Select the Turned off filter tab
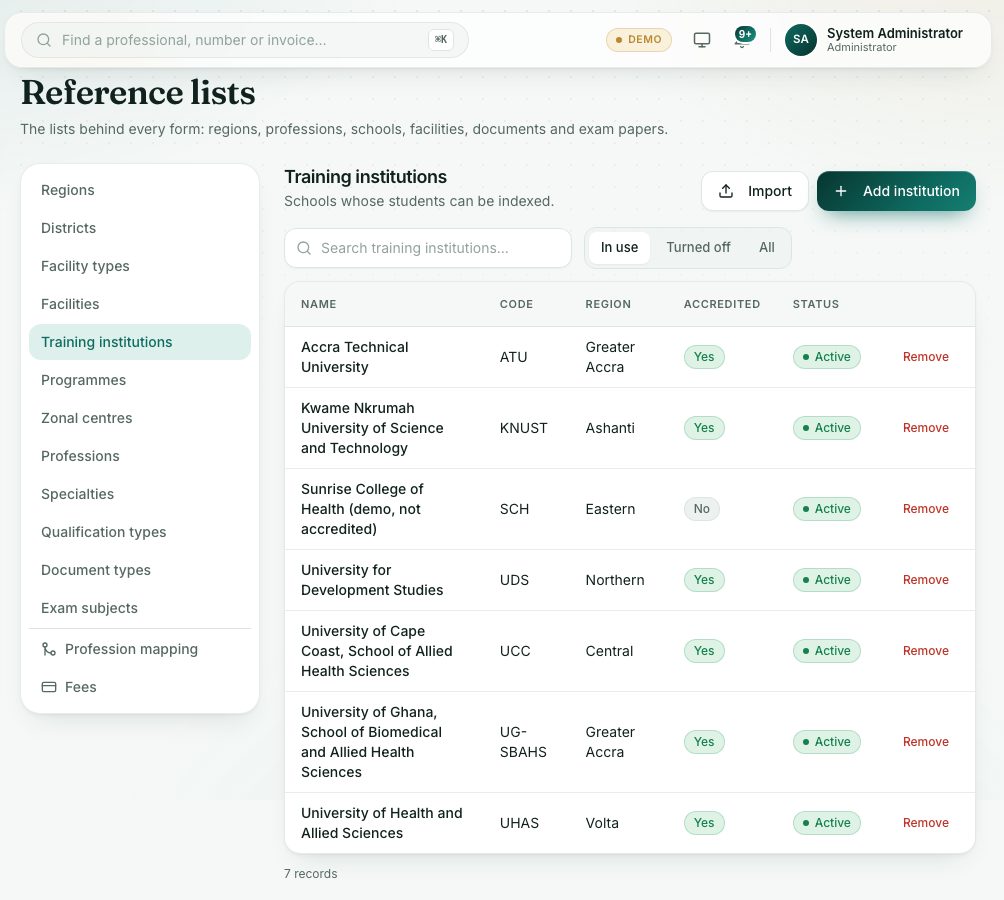This screenshot has height=900, width=1004. 698,247
